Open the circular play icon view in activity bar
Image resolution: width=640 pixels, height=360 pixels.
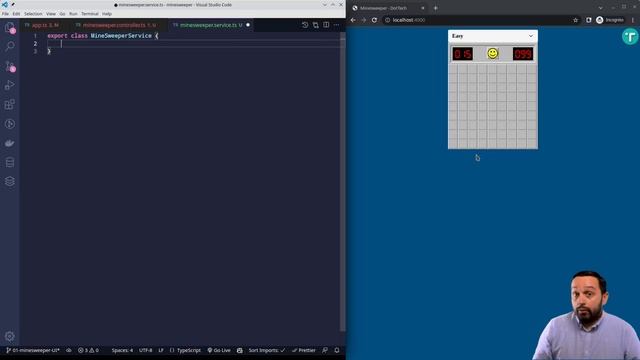pos(10,124)
